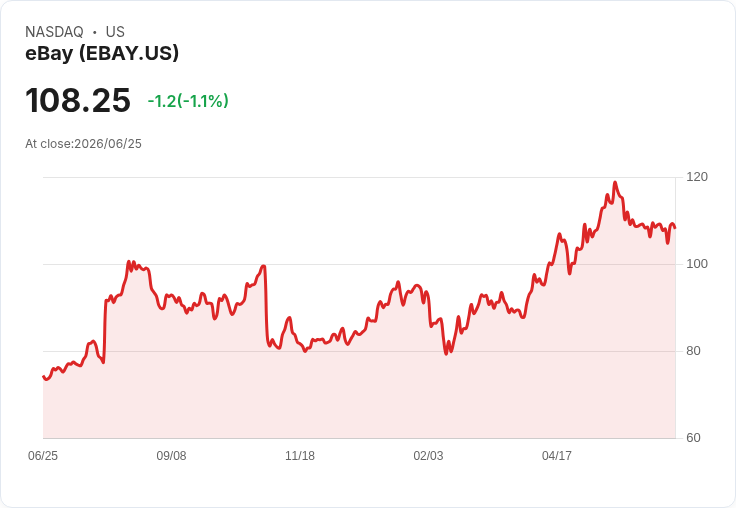Click the At close:2026/06/25 timestamp

click(x=83, y=144)
